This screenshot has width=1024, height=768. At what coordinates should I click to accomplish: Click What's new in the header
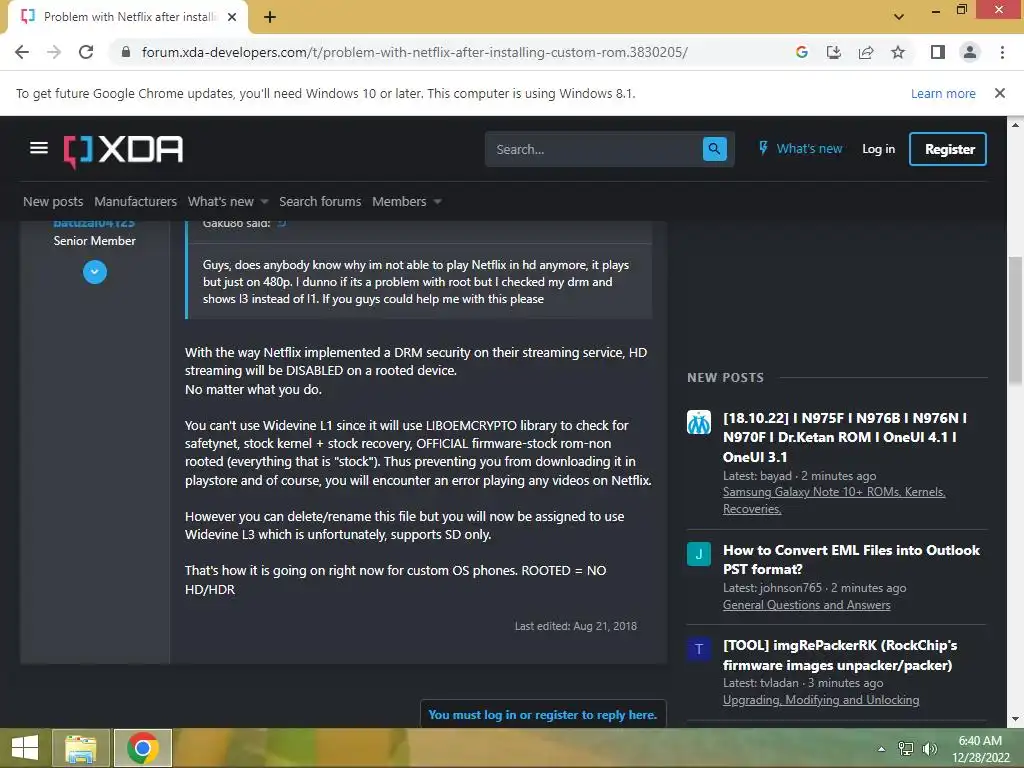[x=809, y=148]
